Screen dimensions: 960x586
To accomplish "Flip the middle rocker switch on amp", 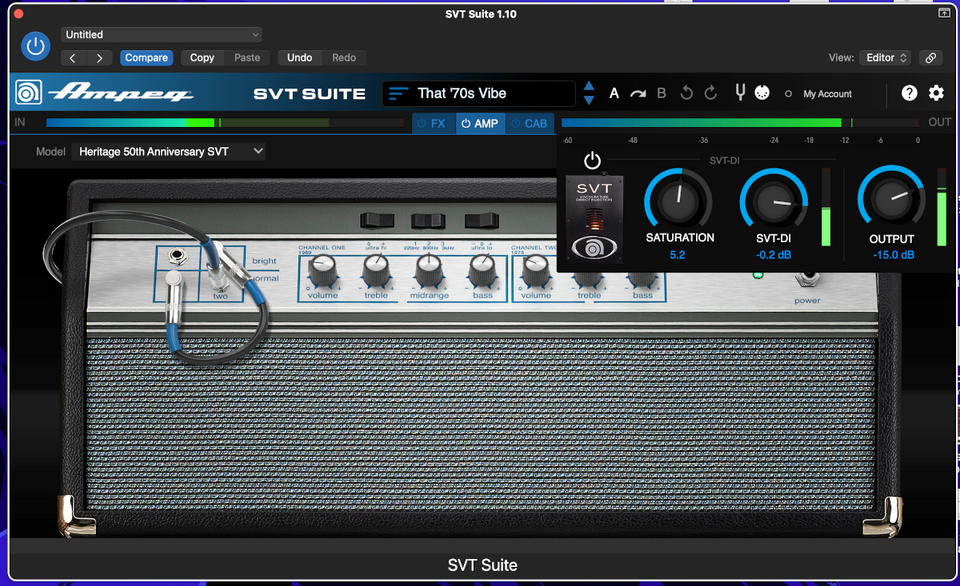I will pos(428,220).
